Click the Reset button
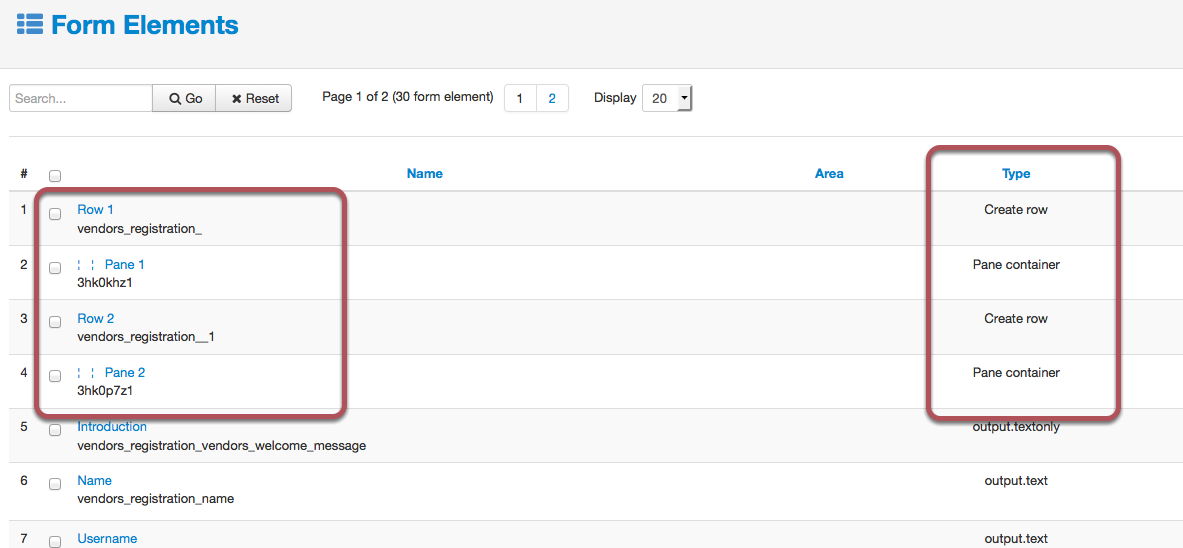The height and width of the screenshot is (548, 1183). click(x=254, y=98)
